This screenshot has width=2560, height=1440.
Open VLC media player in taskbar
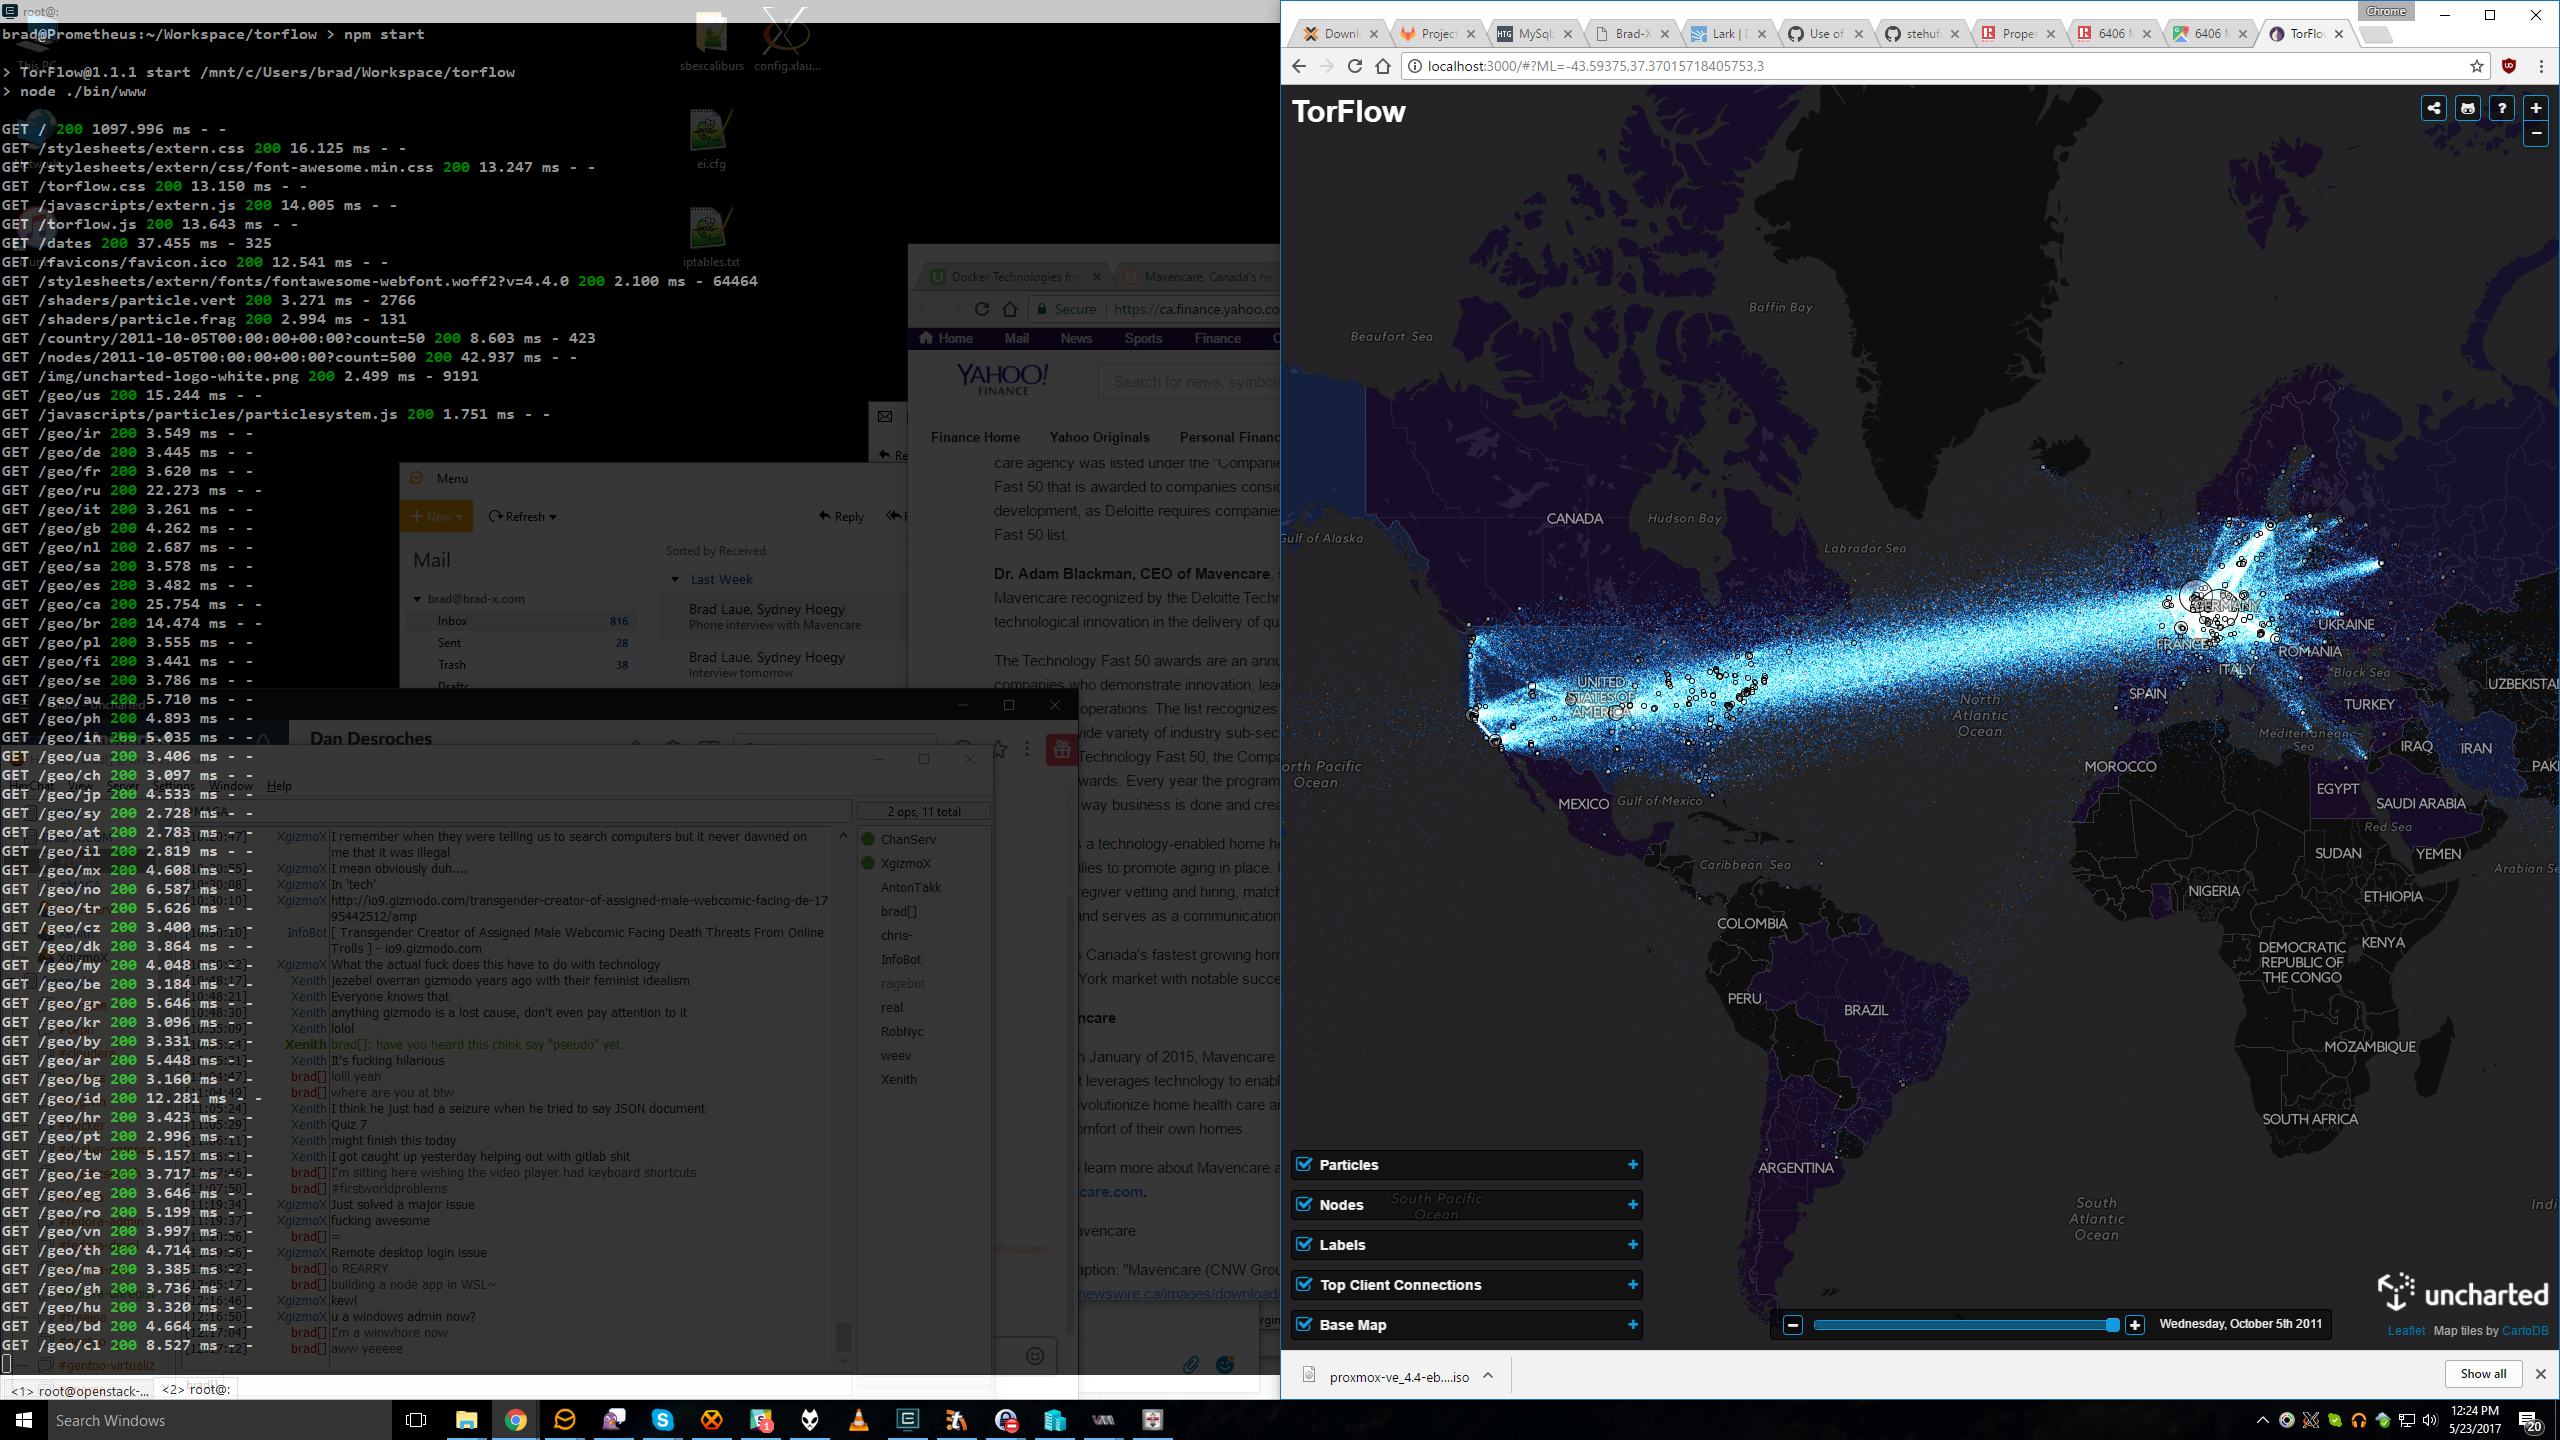pos(858,1420)
